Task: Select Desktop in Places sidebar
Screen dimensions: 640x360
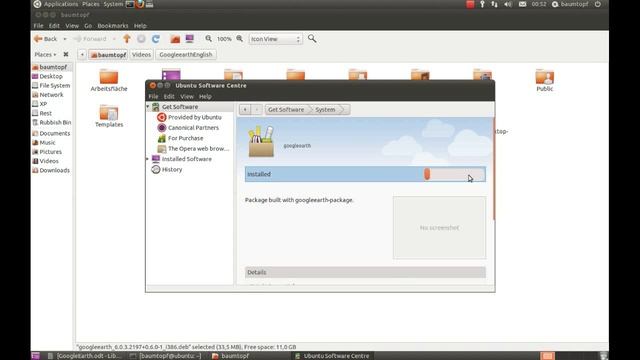Action: coord(51,76)
